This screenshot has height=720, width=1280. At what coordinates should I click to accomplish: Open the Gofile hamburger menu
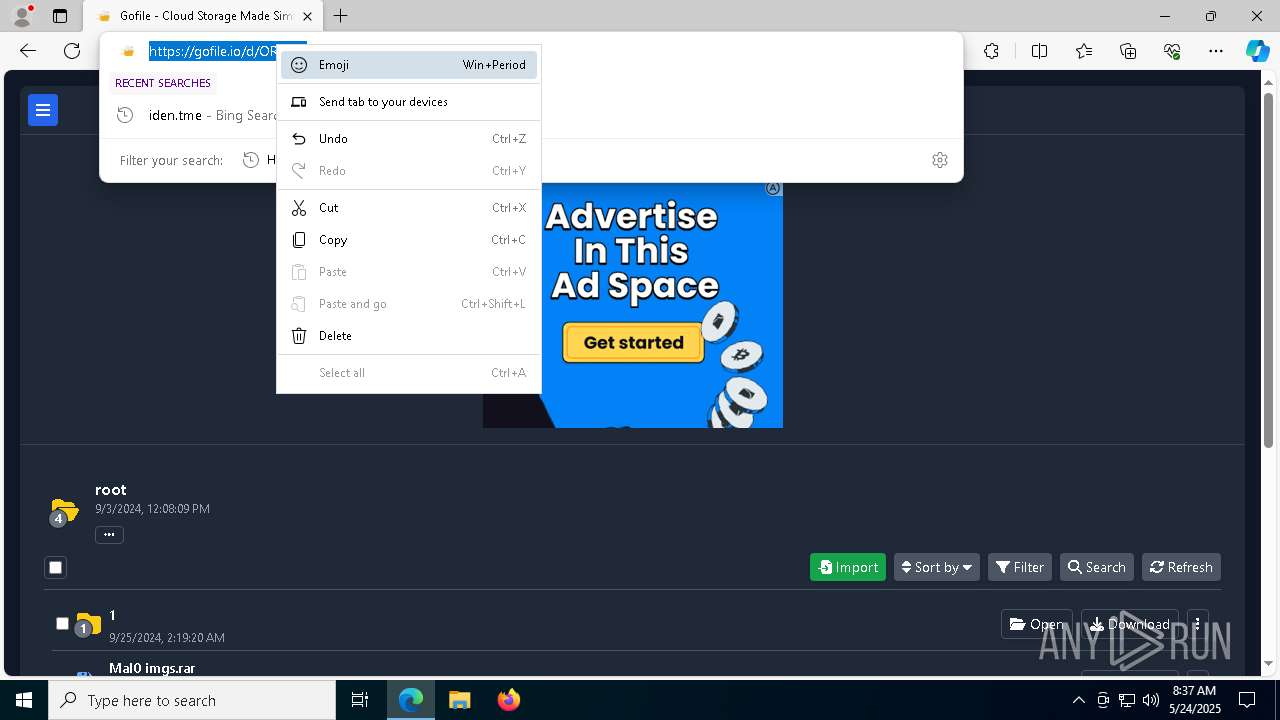tap(43, 110)
